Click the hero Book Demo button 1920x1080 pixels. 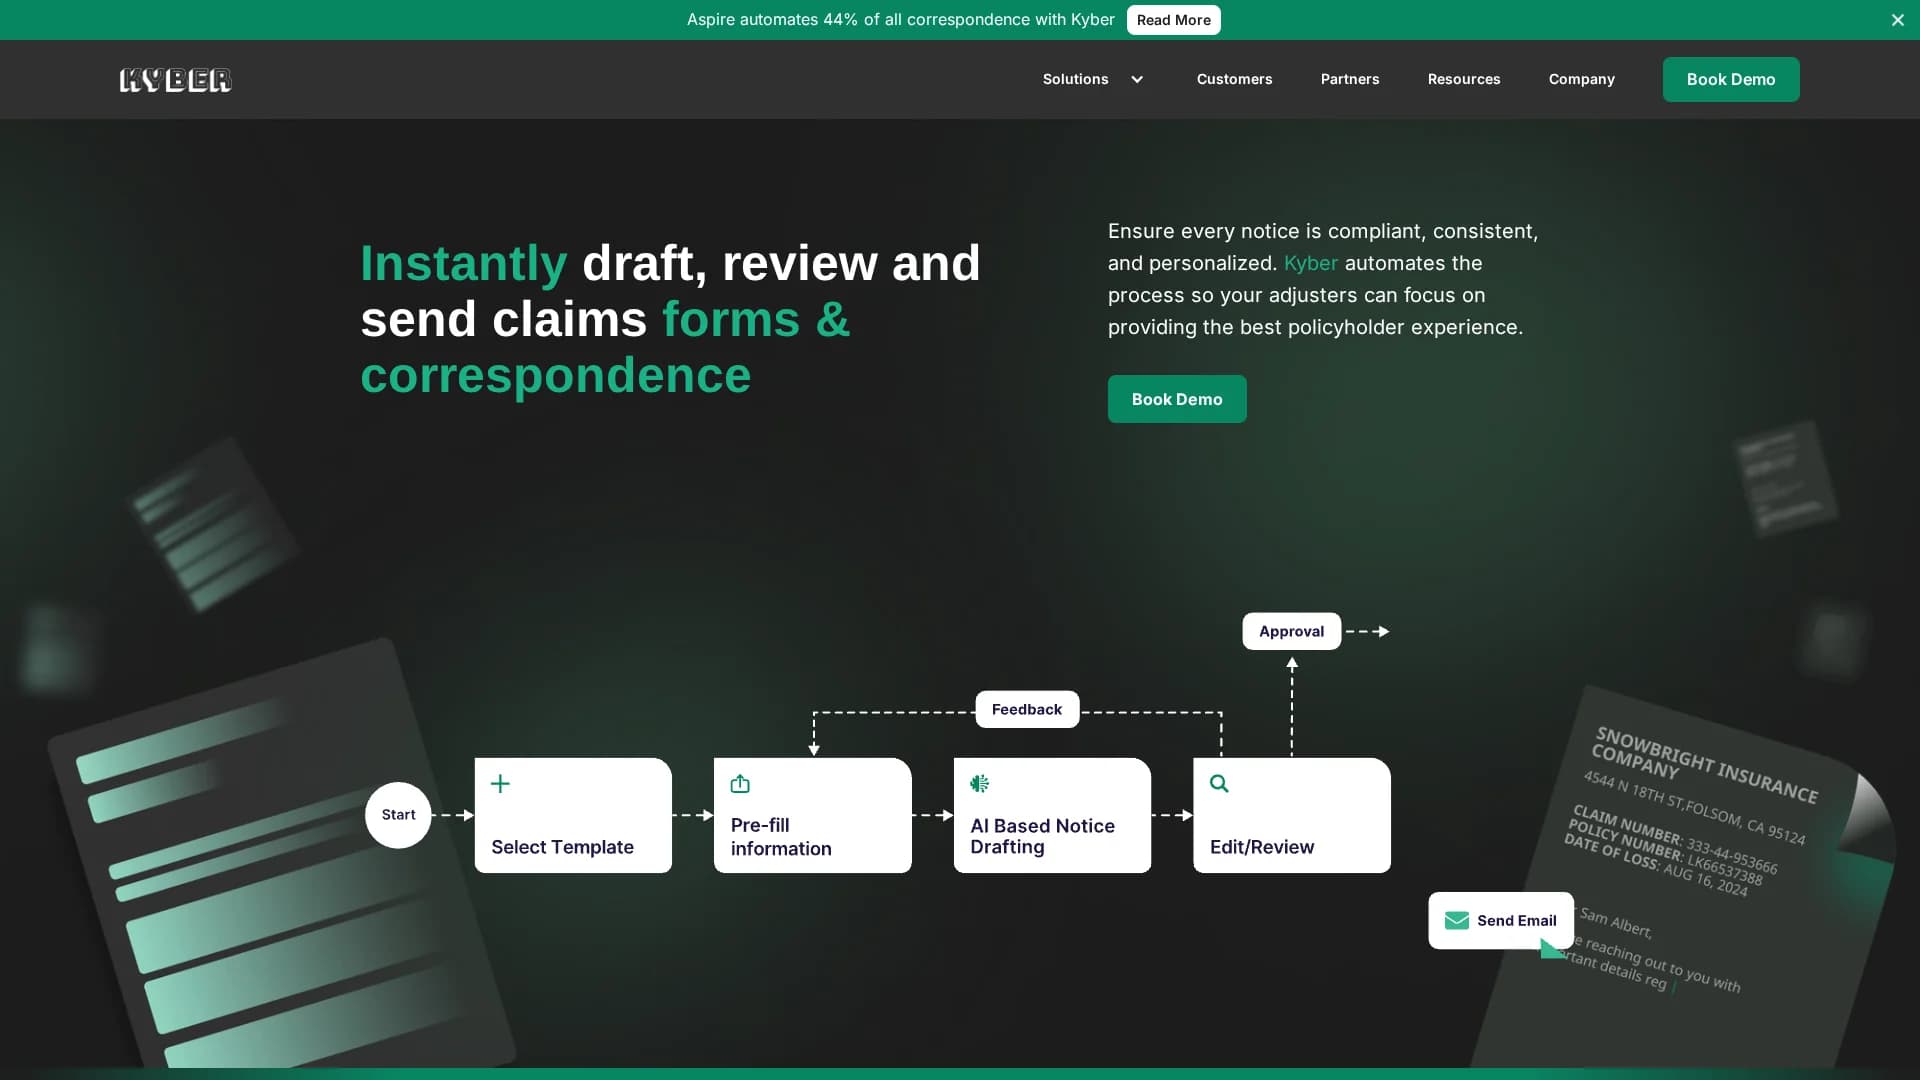click(x=1176, y=399)
